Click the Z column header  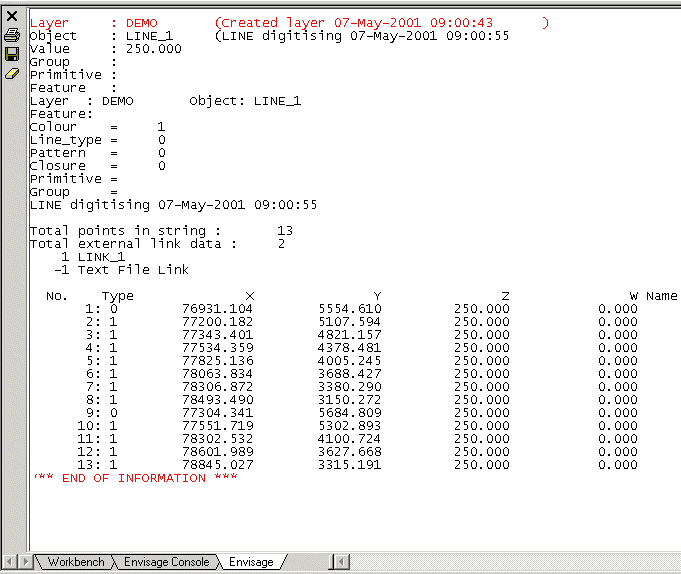pos(505,296)
